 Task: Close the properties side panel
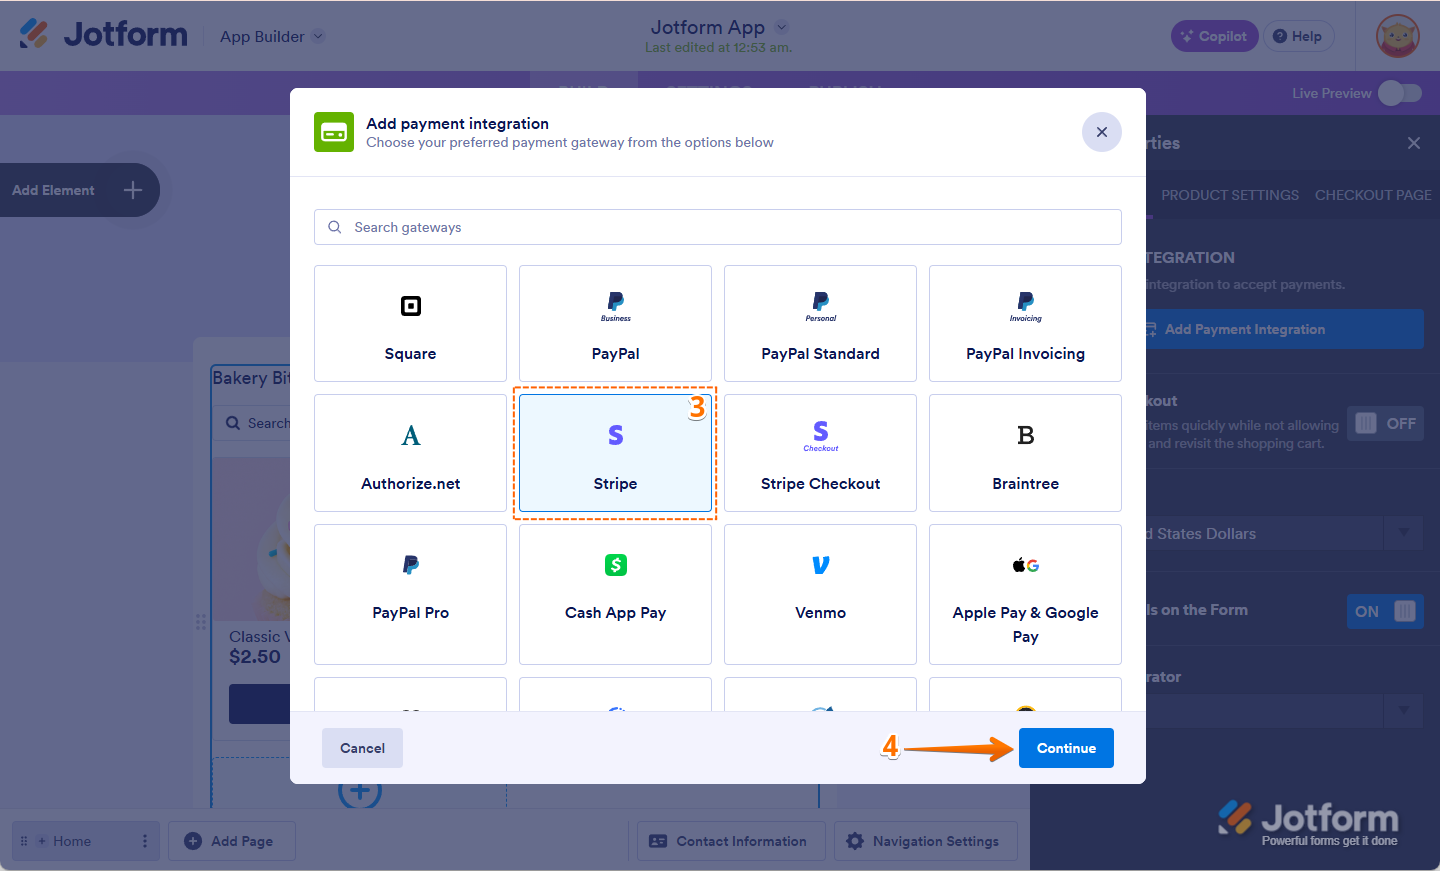coord(1414,143)
